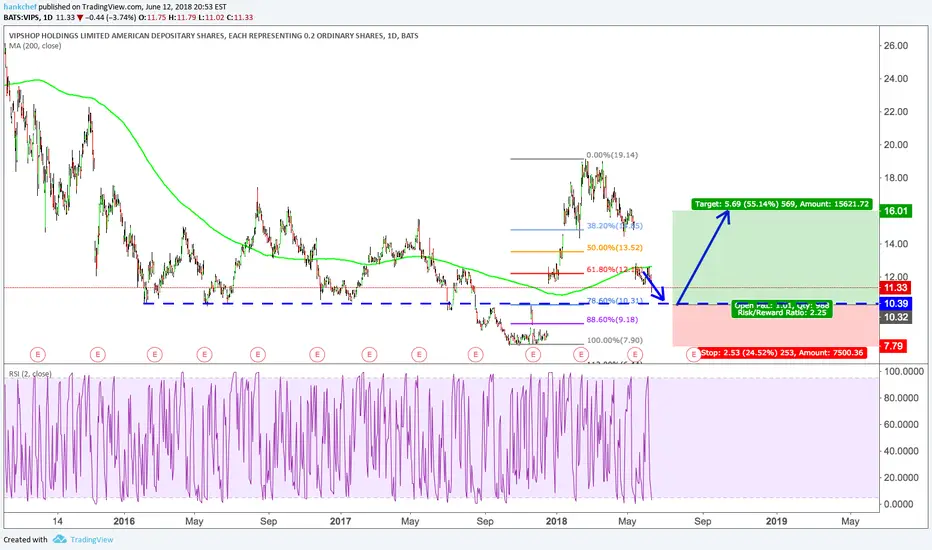Image resolution: width=932 pixels, height=550 pixels.
Task: Select the red Stop 2.53 (24.52%) label
Action: [x=783, y=353]
